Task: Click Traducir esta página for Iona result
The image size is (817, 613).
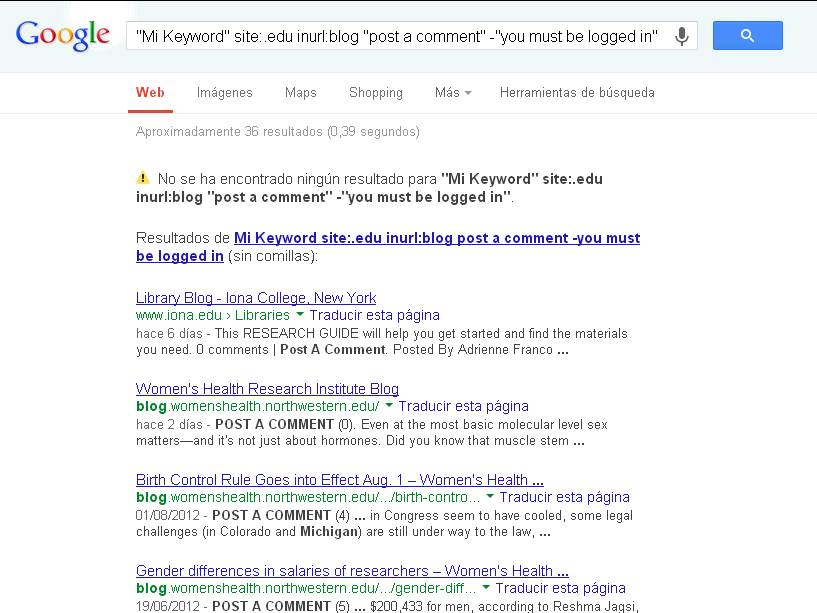Action: (x=375, y=315)
